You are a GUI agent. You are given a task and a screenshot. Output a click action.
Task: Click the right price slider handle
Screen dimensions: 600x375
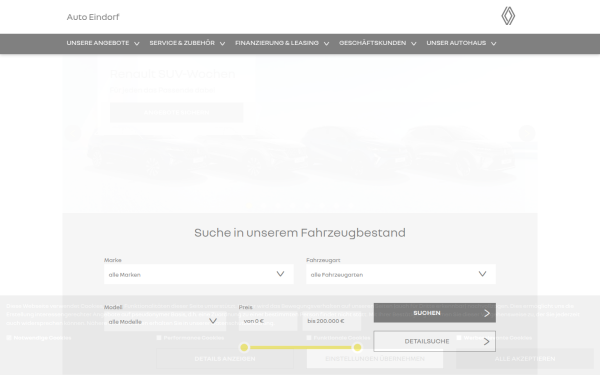pyautogui.click(x=357, y=347)
